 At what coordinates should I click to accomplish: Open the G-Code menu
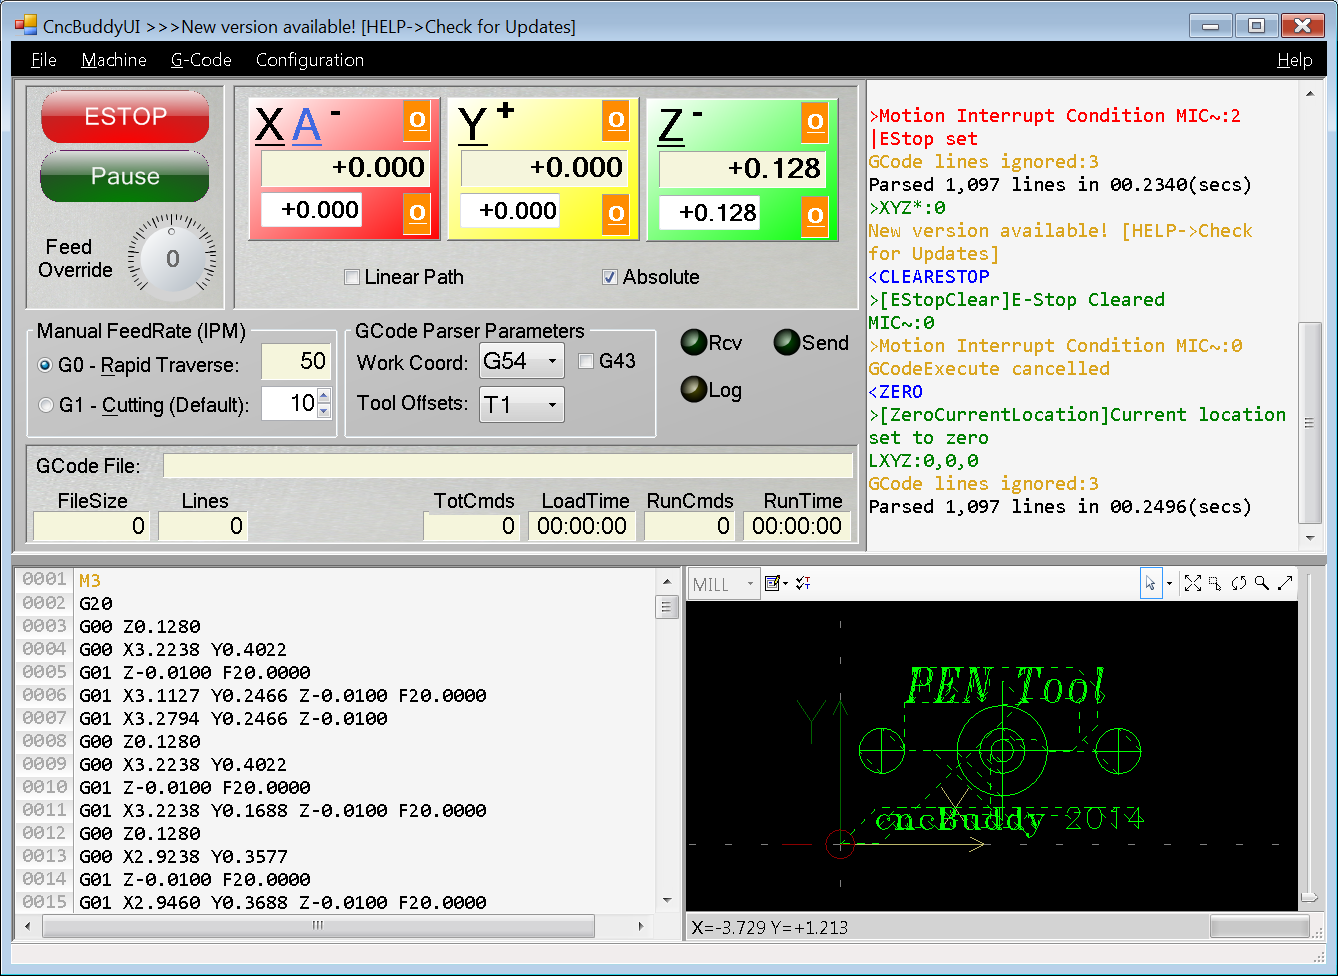(x=201, y=60)
